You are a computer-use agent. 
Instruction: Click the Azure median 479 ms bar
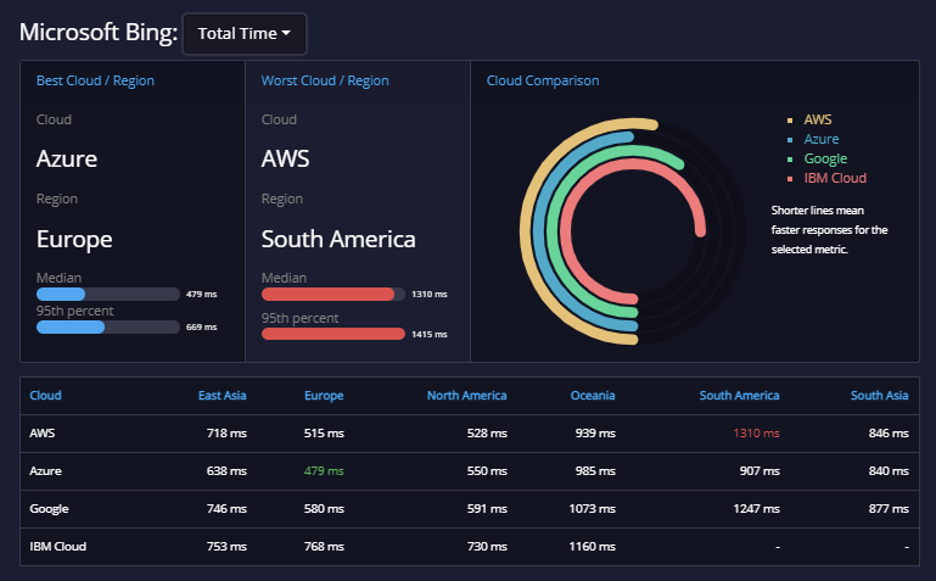108,294
